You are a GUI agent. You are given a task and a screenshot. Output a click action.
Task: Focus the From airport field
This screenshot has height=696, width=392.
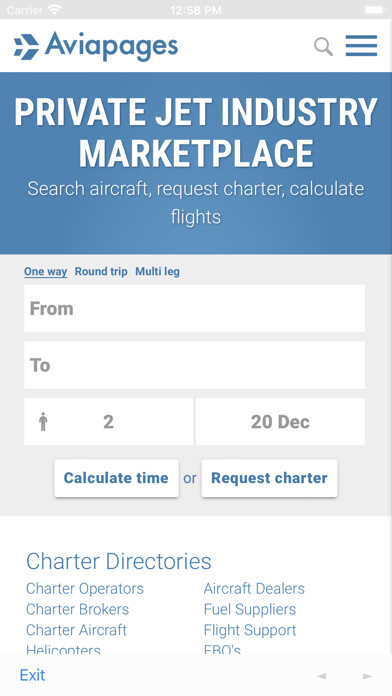pos(194,308)
